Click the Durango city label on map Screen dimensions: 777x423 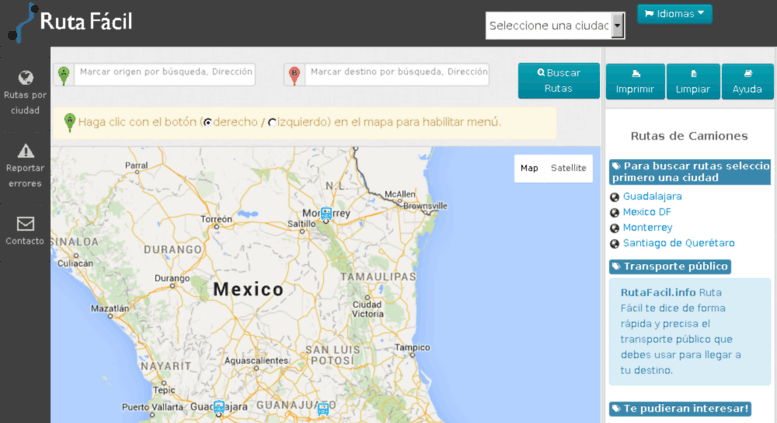[x=172, y=278]
